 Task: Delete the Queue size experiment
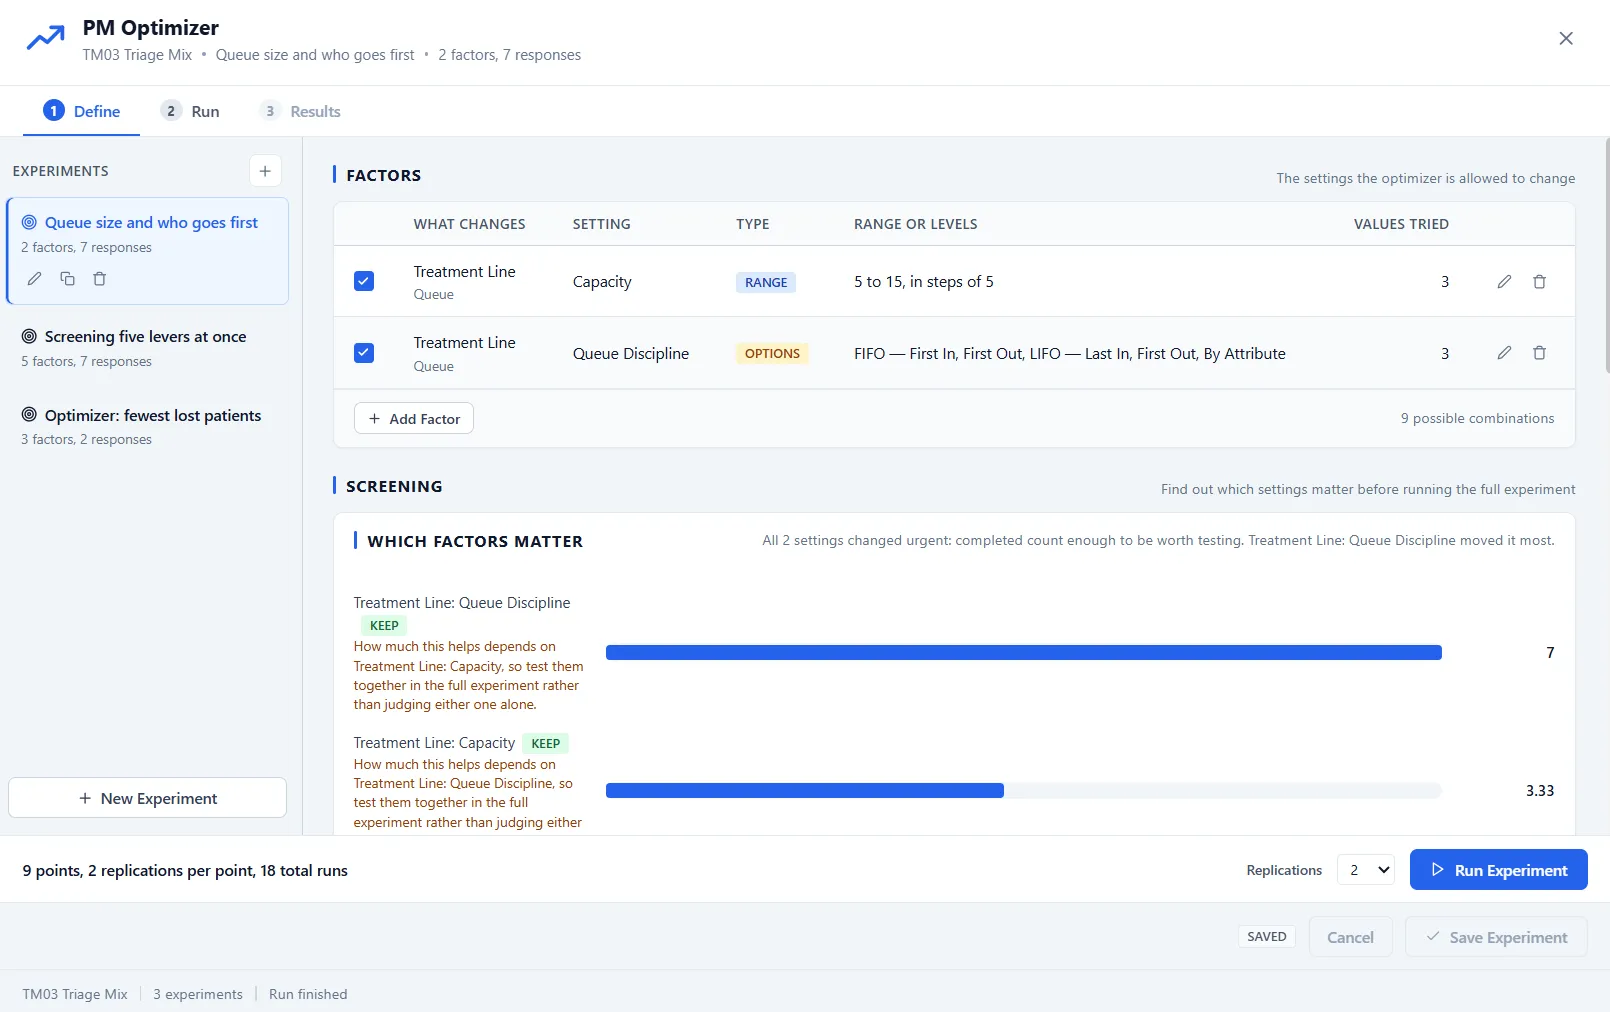(x=100, y=279)
